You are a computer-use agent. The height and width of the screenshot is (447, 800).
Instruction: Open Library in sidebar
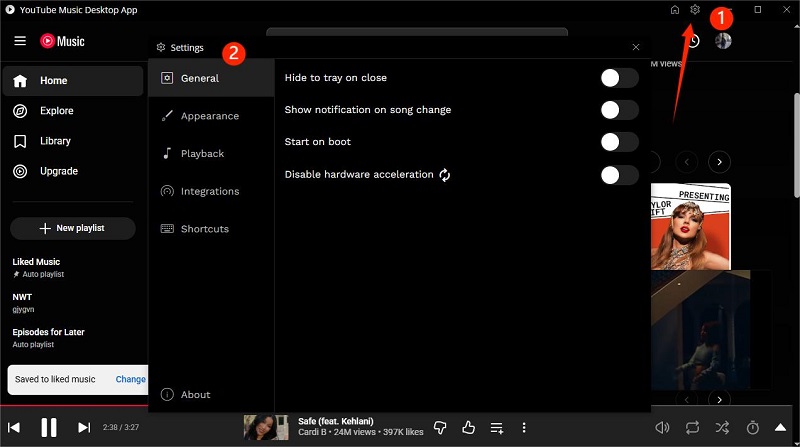click(73, 141)
